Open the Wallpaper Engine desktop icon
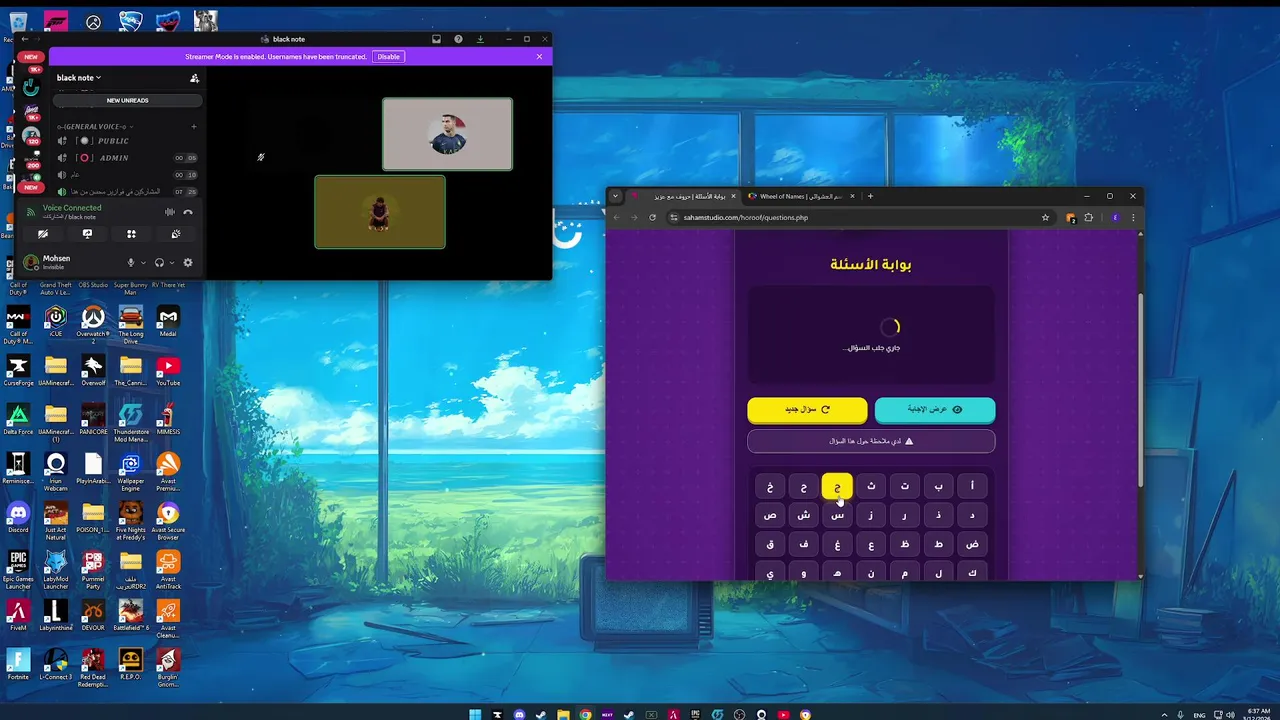The image size is (1280, 720). tap(130, 468)
